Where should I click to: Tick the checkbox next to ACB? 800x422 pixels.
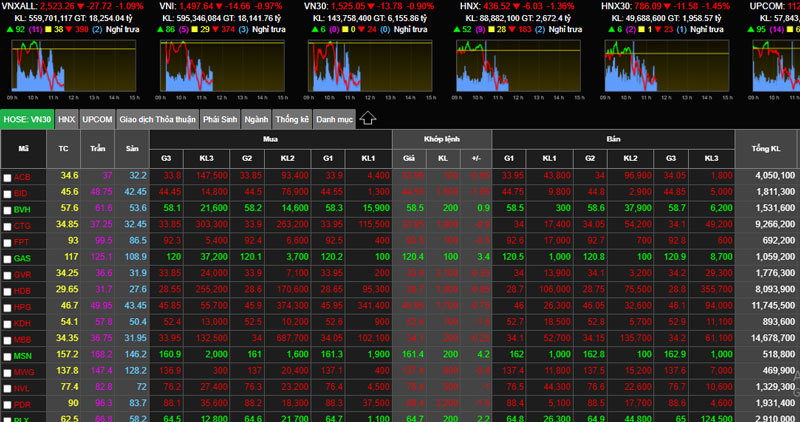coord(8,177)
